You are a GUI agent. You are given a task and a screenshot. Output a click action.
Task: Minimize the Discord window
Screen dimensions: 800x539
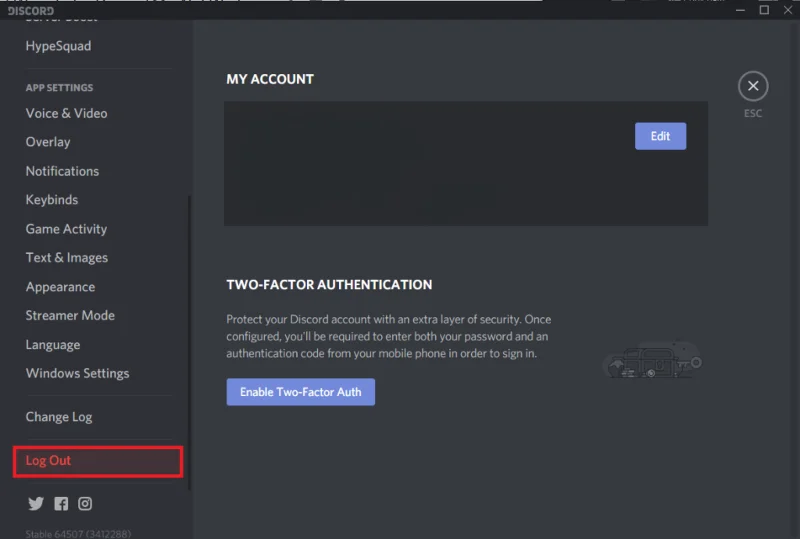(x=740, y=10)
